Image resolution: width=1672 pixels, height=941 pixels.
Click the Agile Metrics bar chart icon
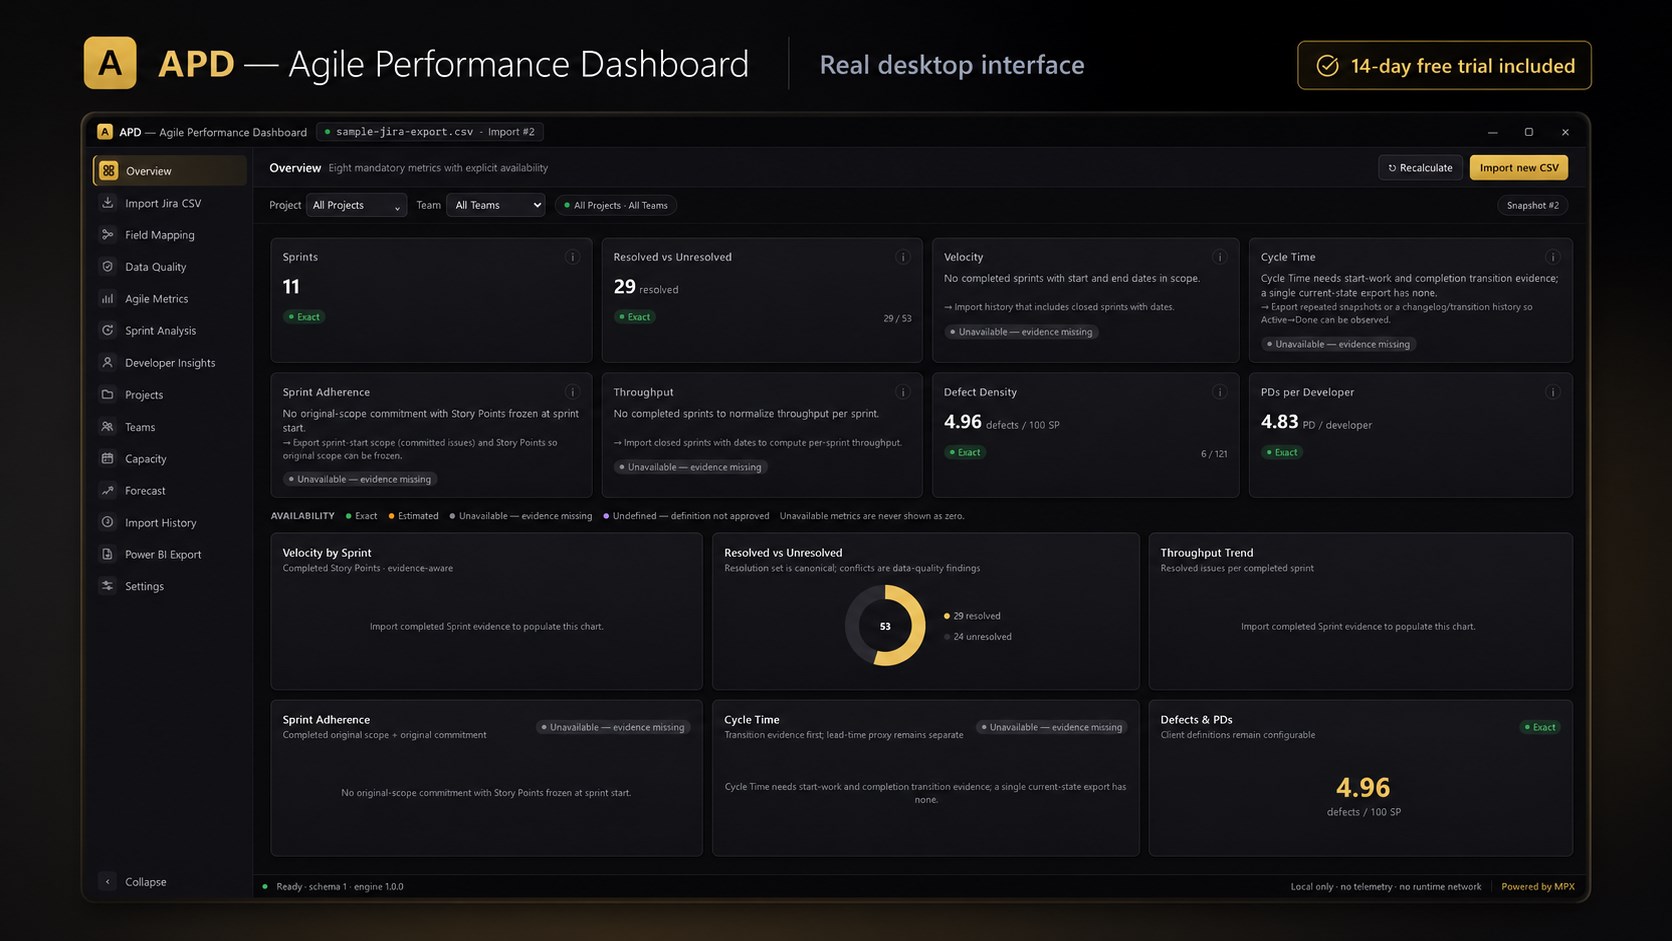107,299
